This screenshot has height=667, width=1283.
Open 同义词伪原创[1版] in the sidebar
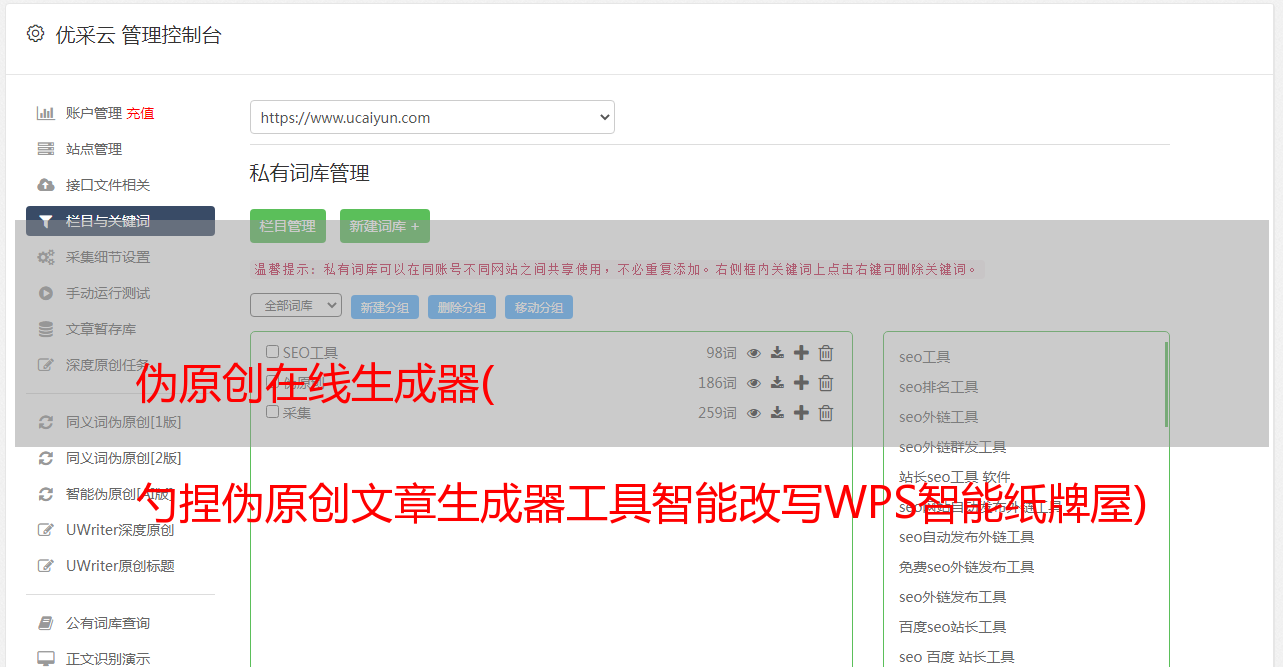[x=124, y=422]
